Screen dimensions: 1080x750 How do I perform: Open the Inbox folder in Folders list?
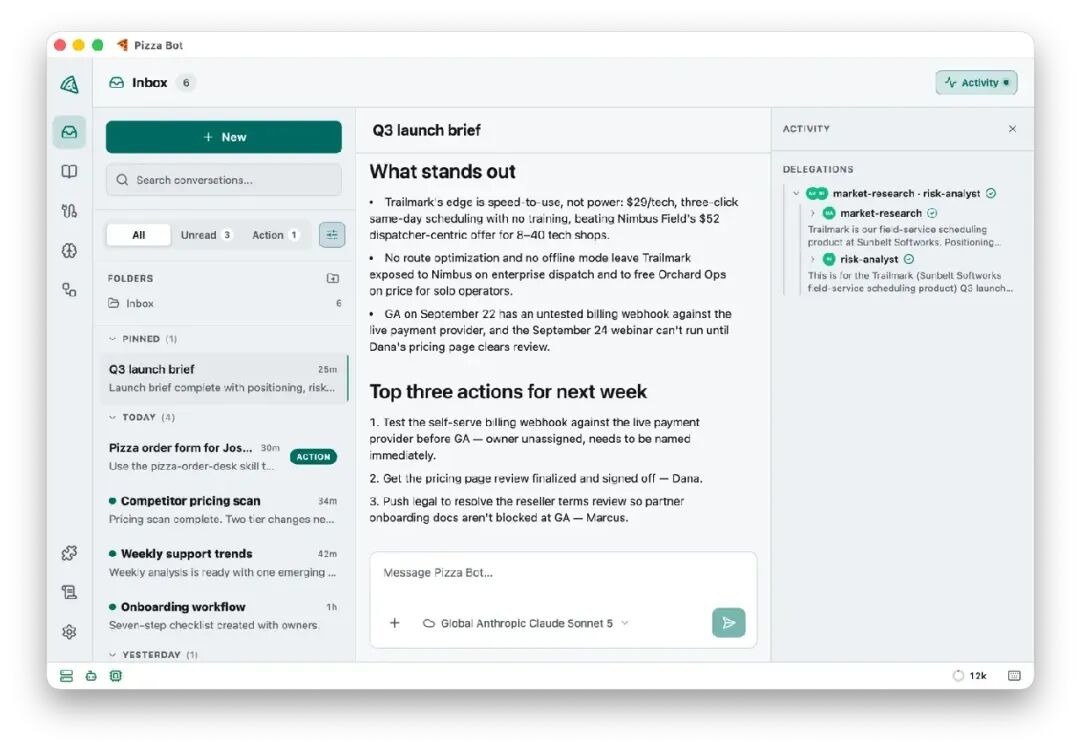[225, 304]
